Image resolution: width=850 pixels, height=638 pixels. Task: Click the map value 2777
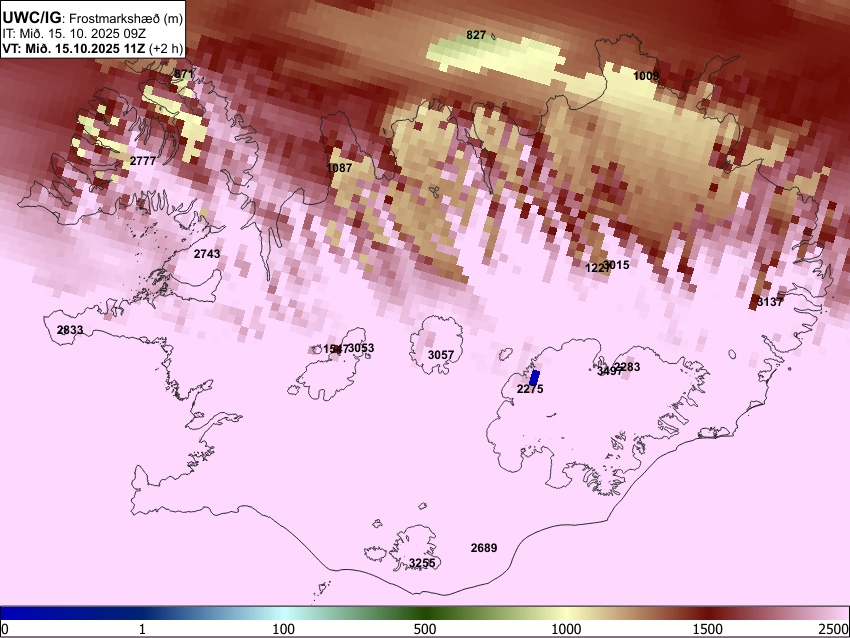[143, 161]
